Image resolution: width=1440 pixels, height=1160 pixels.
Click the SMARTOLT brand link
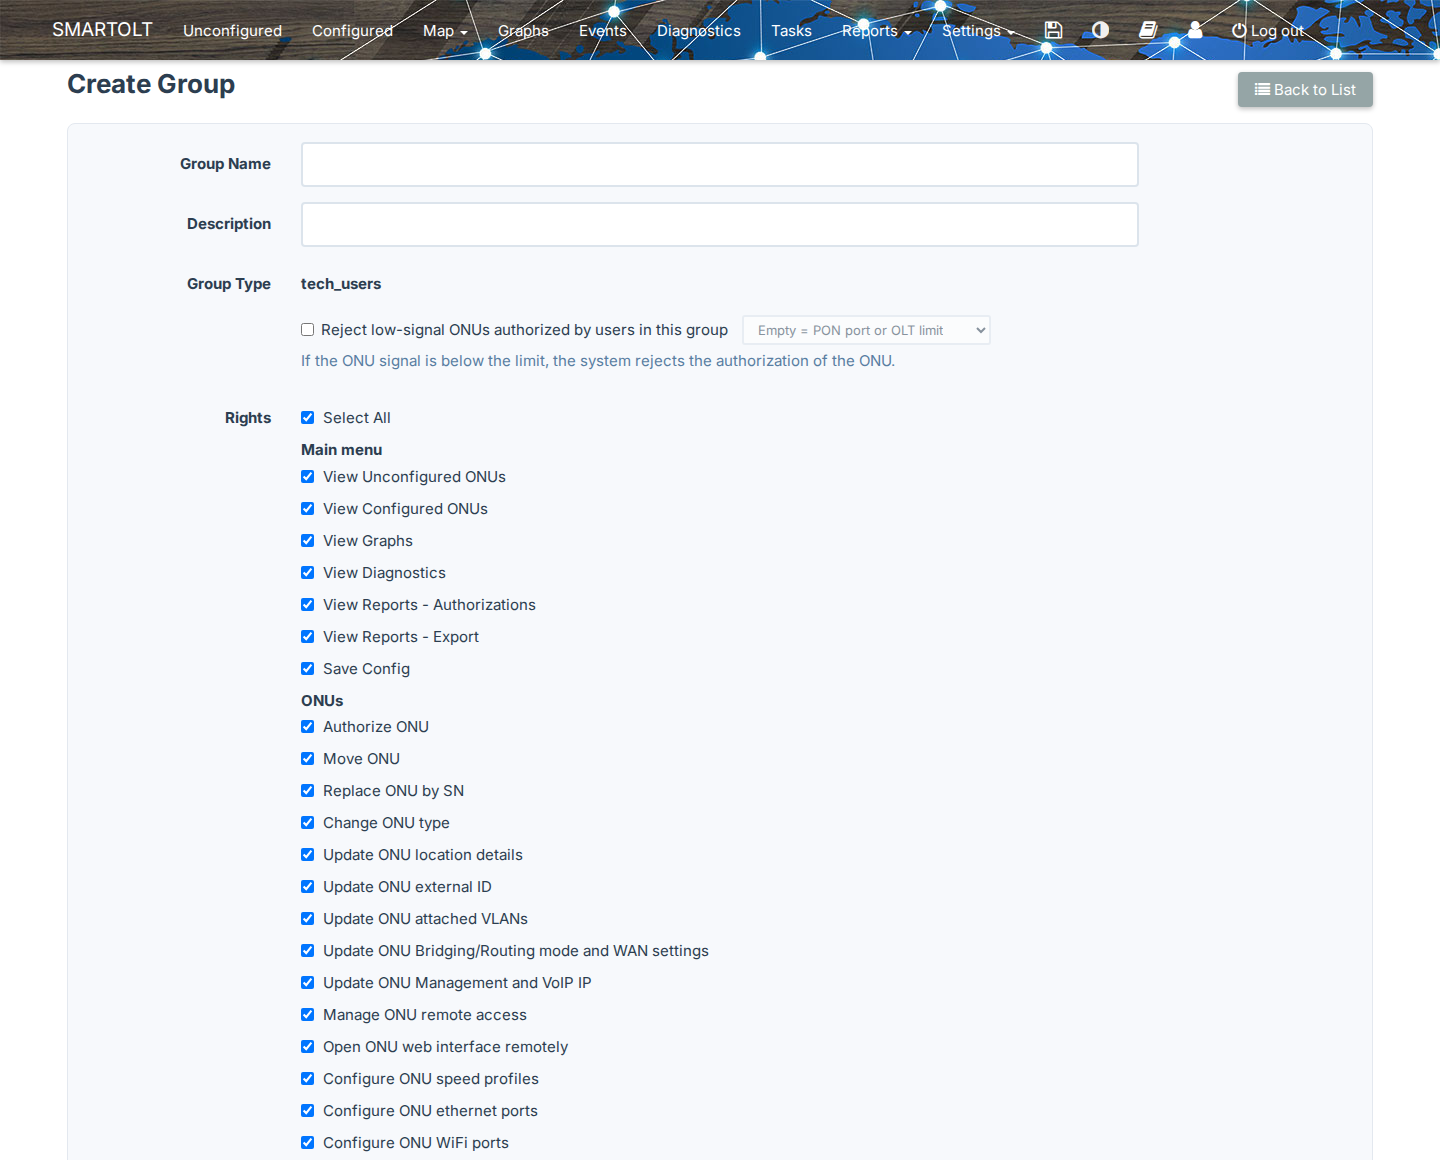coord(102,30)
